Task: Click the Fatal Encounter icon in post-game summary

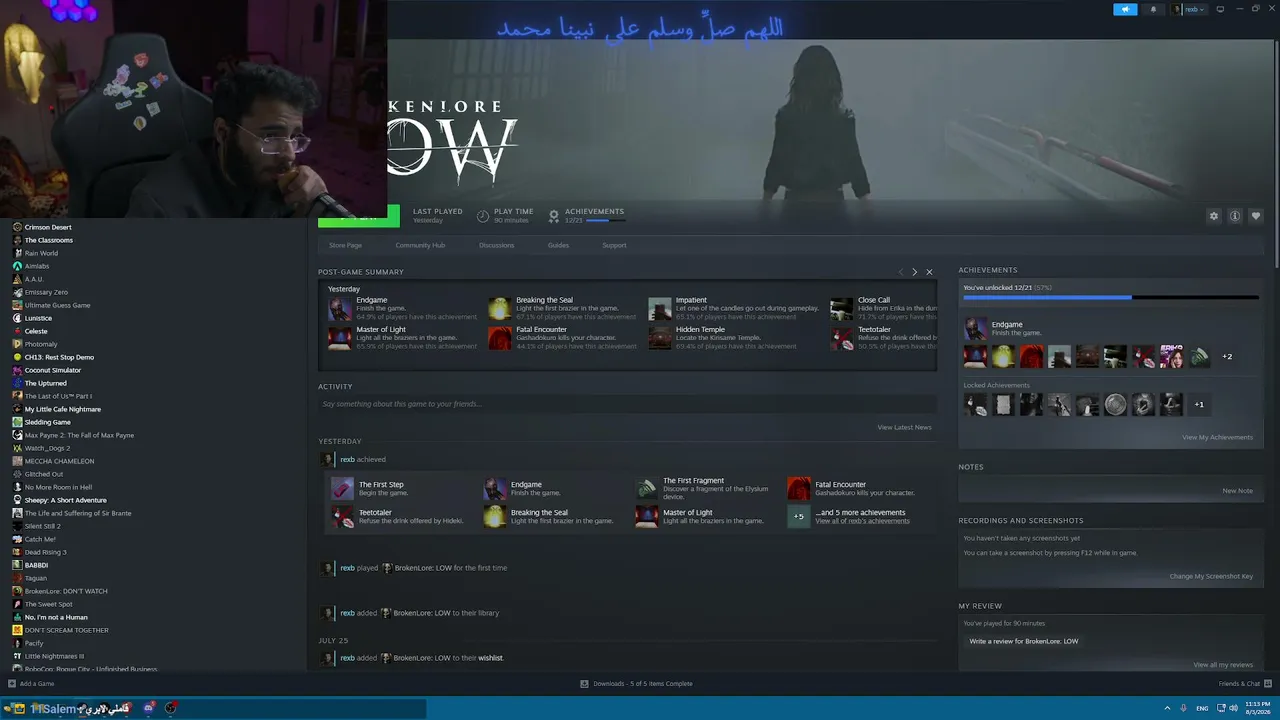Action: 499,338
